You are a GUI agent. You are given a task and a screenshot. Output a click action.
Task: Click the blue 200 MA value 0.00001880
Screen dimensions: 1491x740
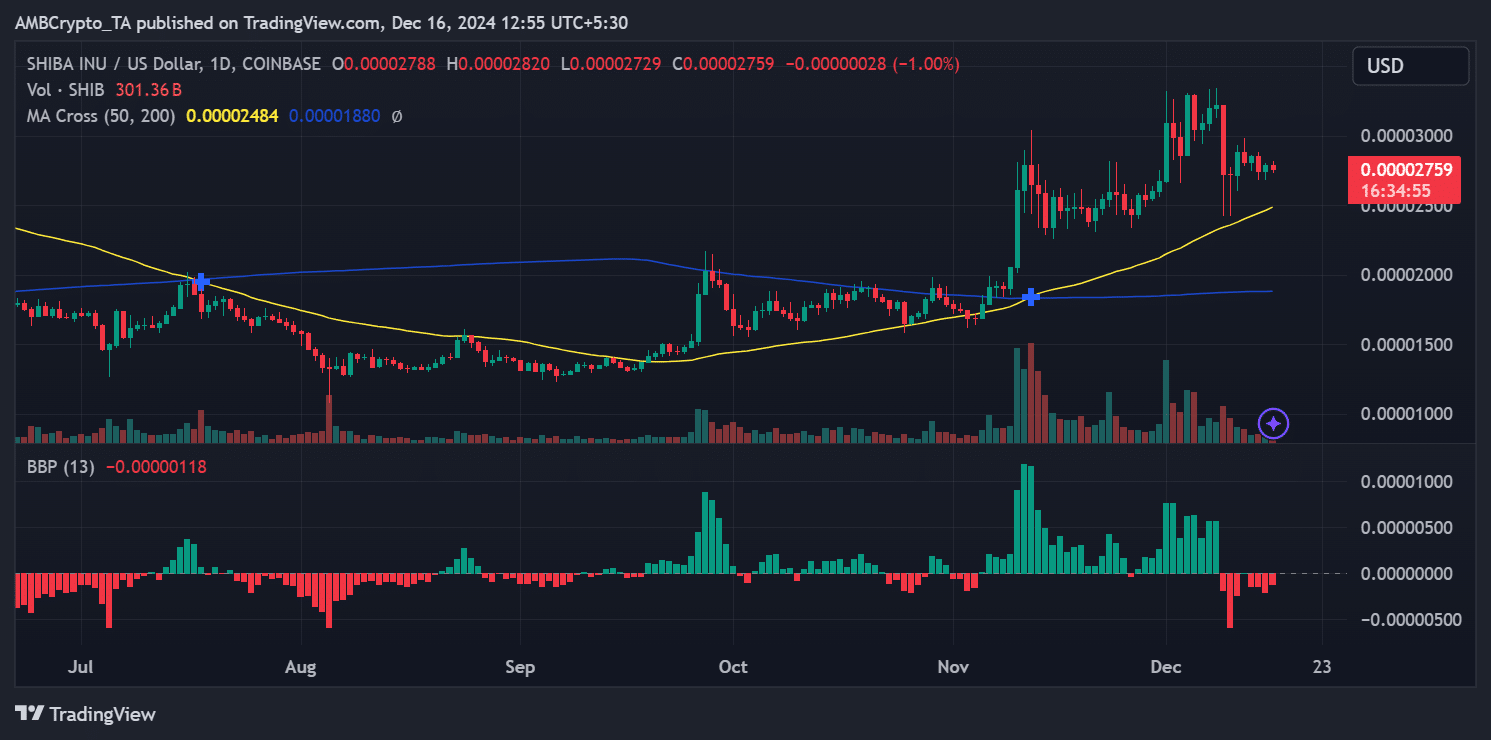click(x=334, y=116)
